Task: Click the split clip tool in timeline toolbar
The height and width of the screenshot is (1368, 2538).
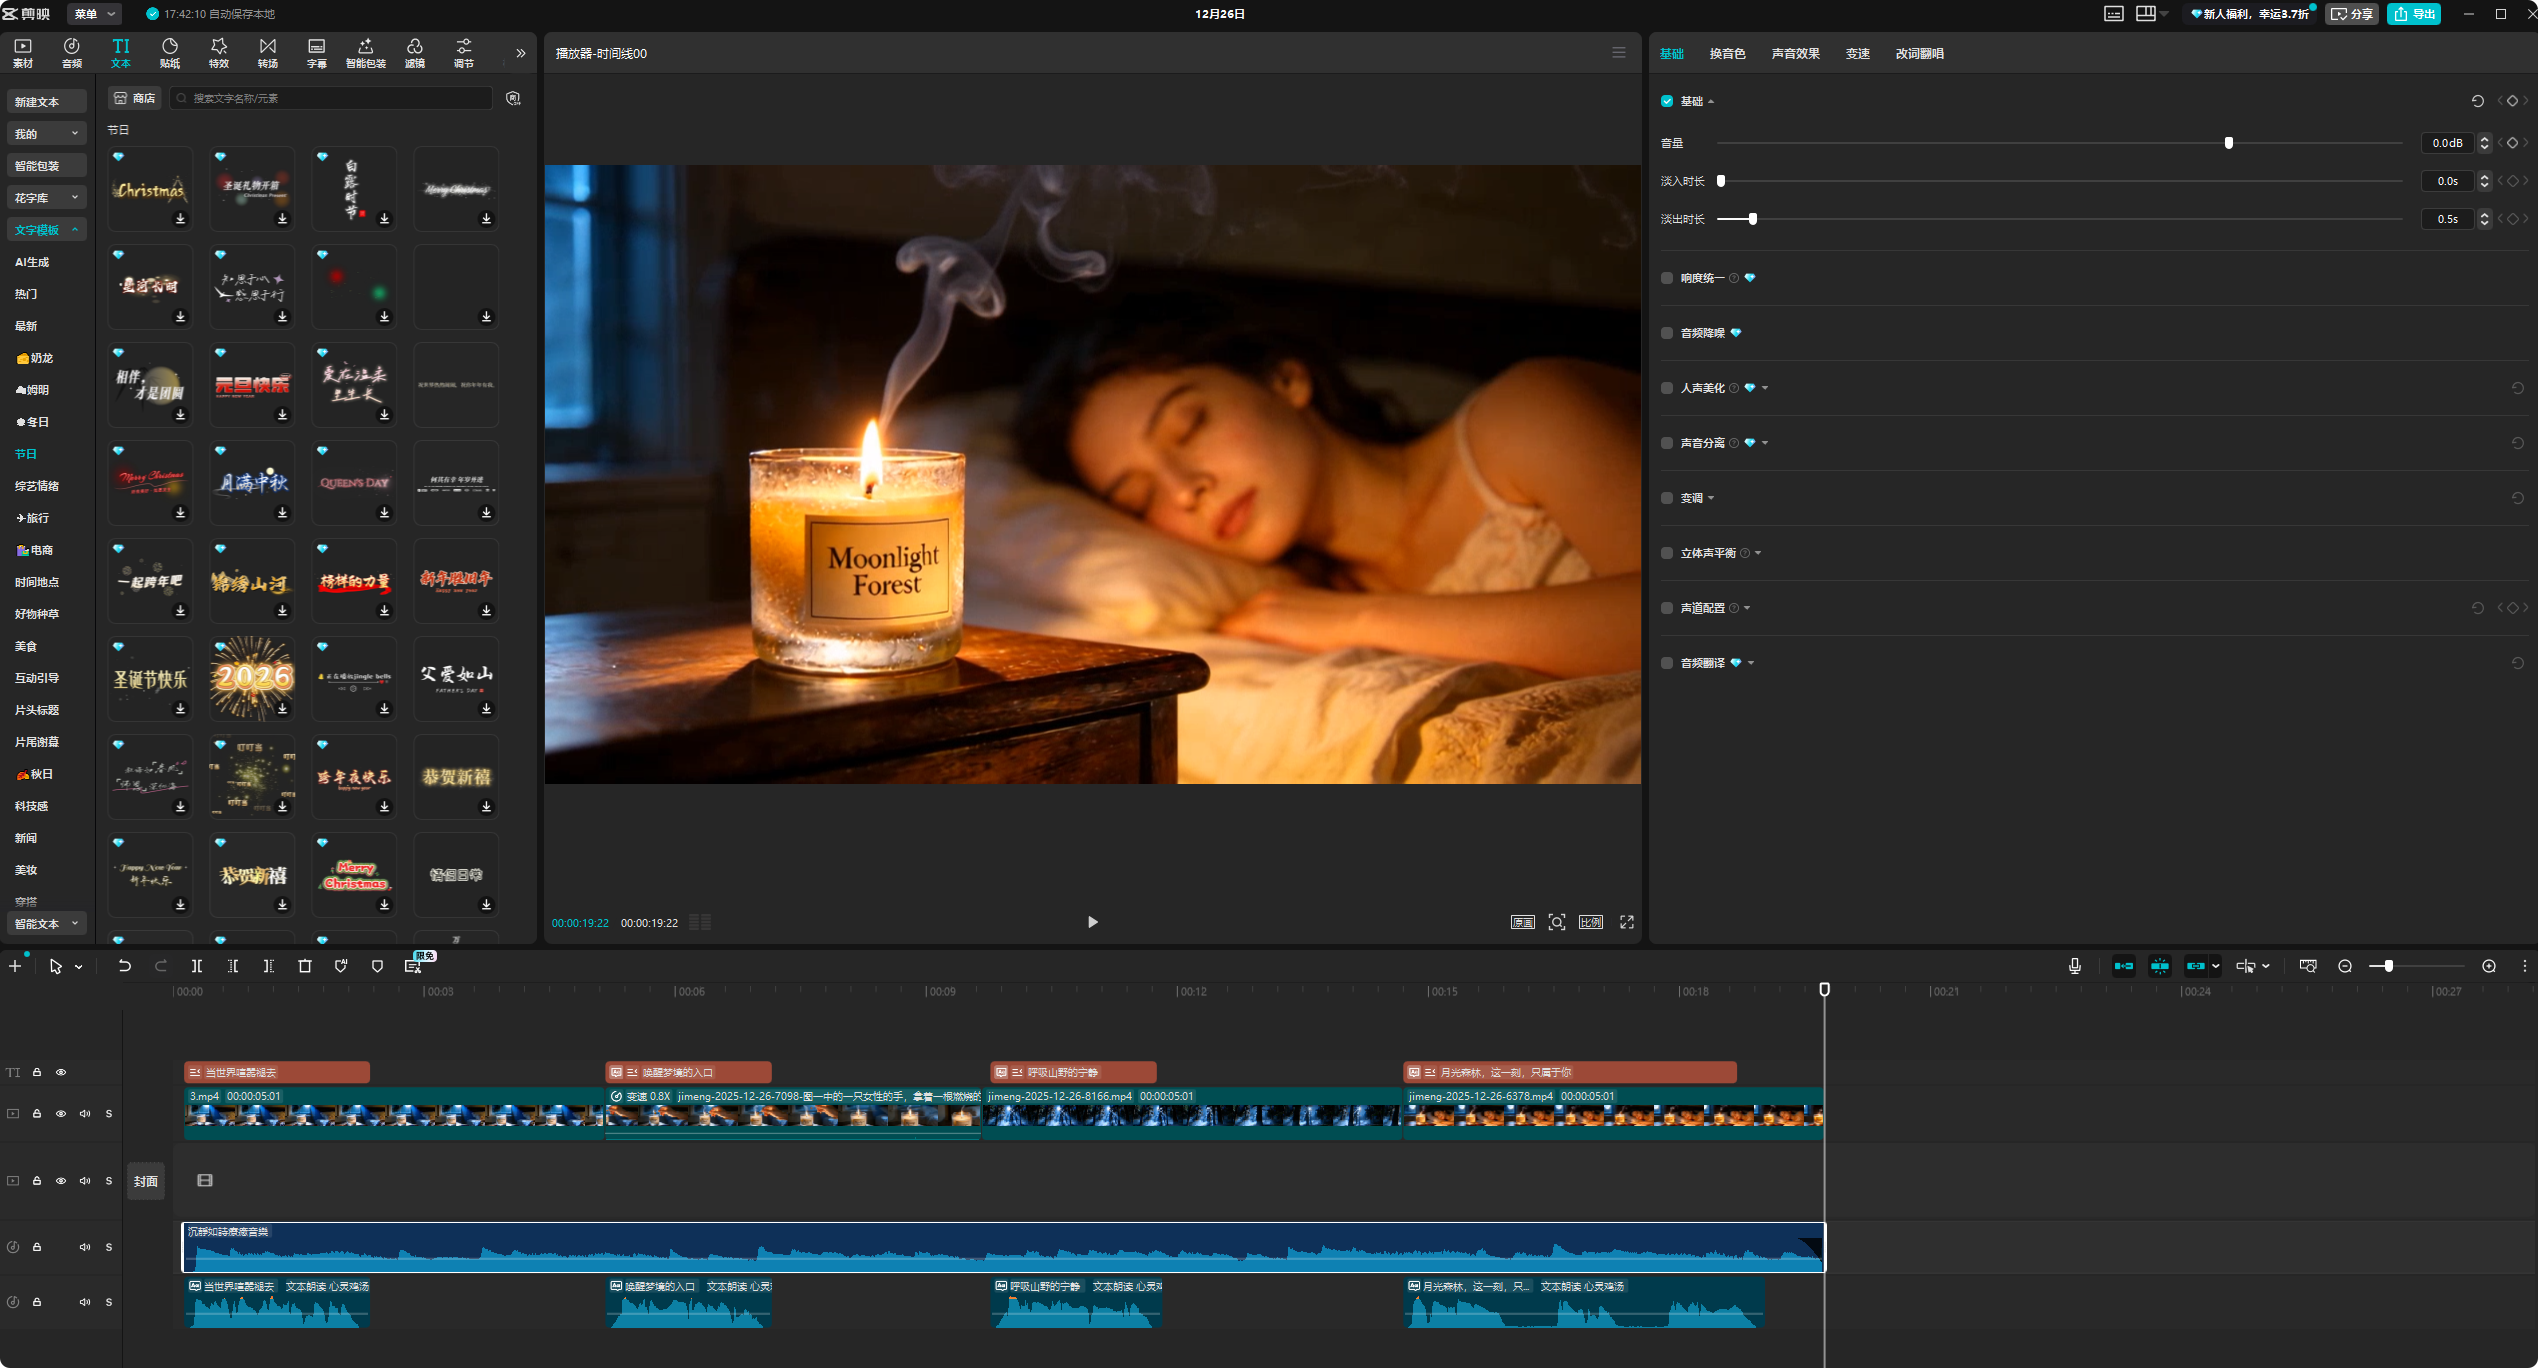Action: pos(197,966)
